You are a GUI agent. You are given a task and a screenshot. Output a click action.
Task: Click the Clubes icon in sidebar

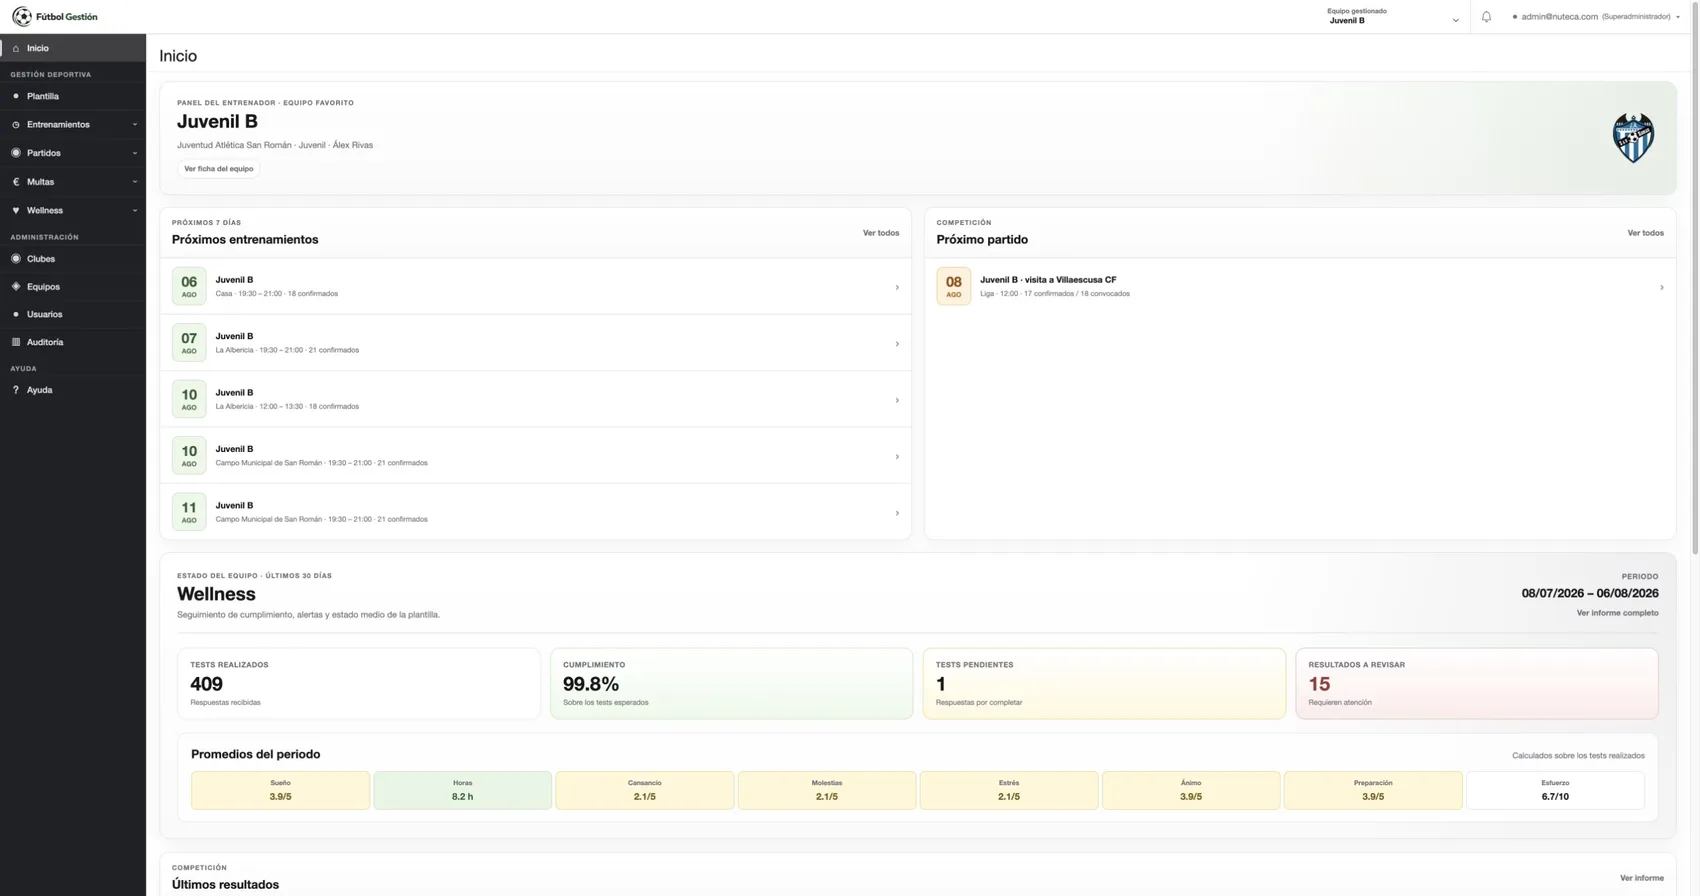coord(16,259)
